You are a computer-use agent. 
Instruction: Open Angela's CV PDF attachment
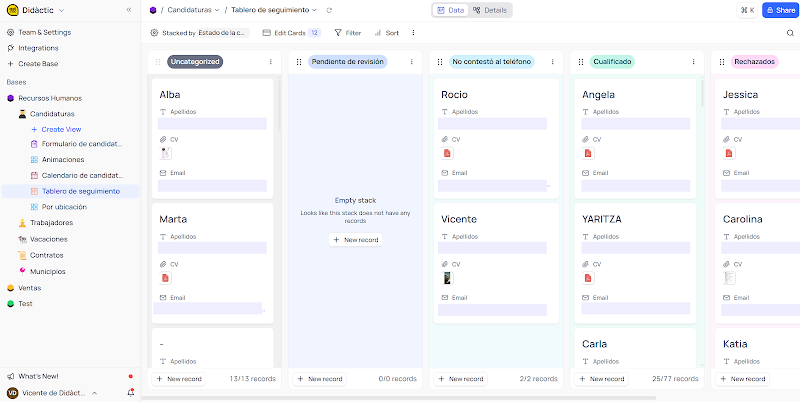pyautogui.click(x=588, y=153)
